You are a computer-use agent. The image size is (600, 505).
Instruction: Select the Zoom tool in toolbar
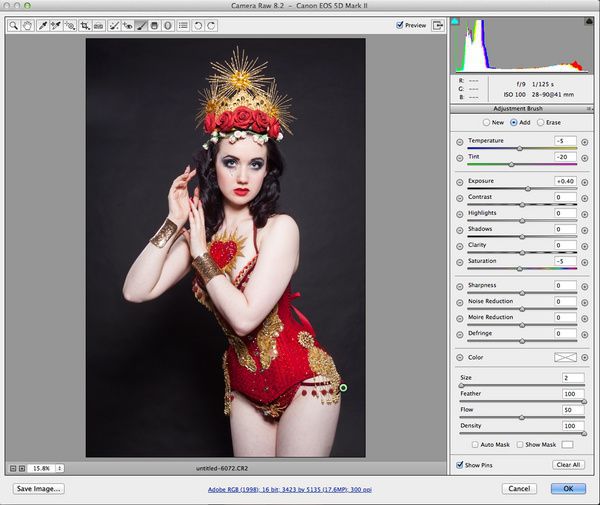pyautogui.click(x=13, y=25)
